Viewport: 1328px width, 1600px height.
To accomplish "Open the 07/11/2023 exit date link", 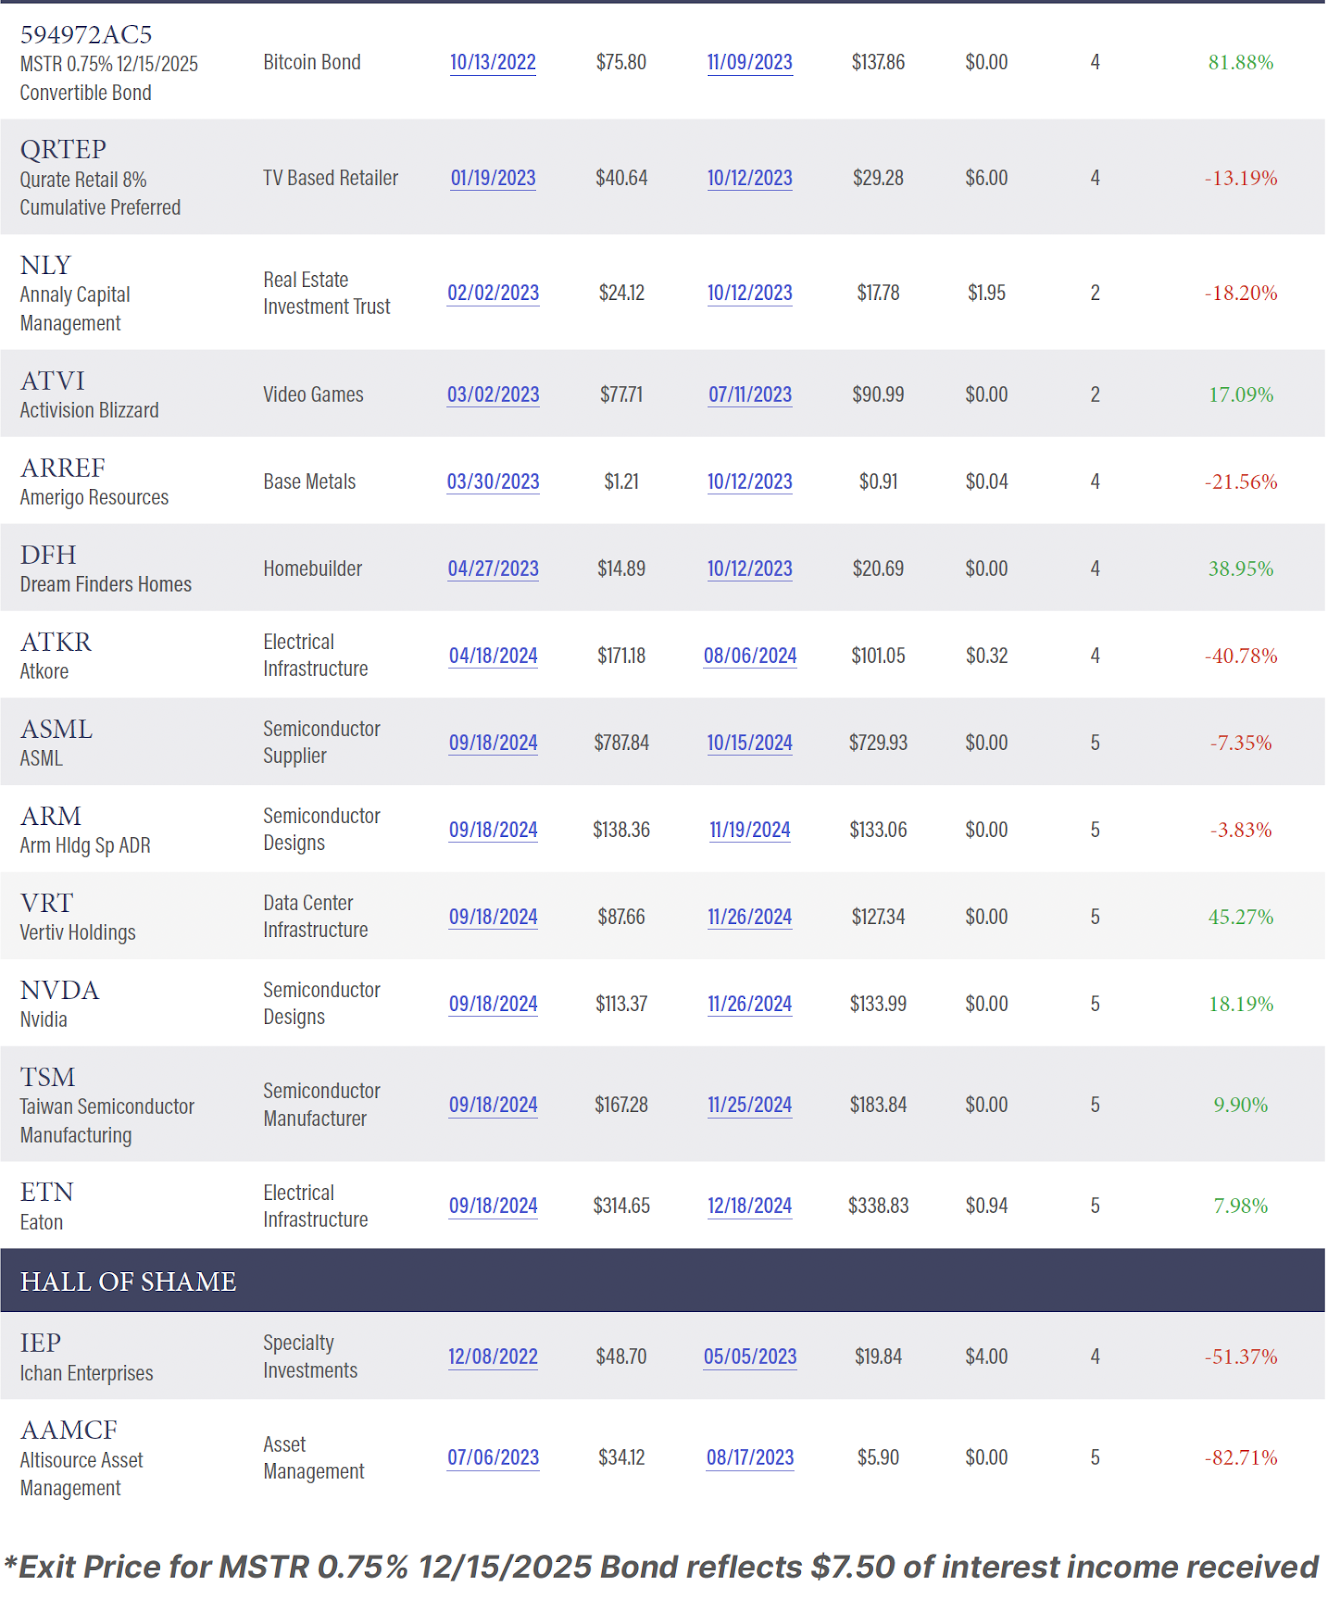I will pyautogui.click(x=750, y=395).
